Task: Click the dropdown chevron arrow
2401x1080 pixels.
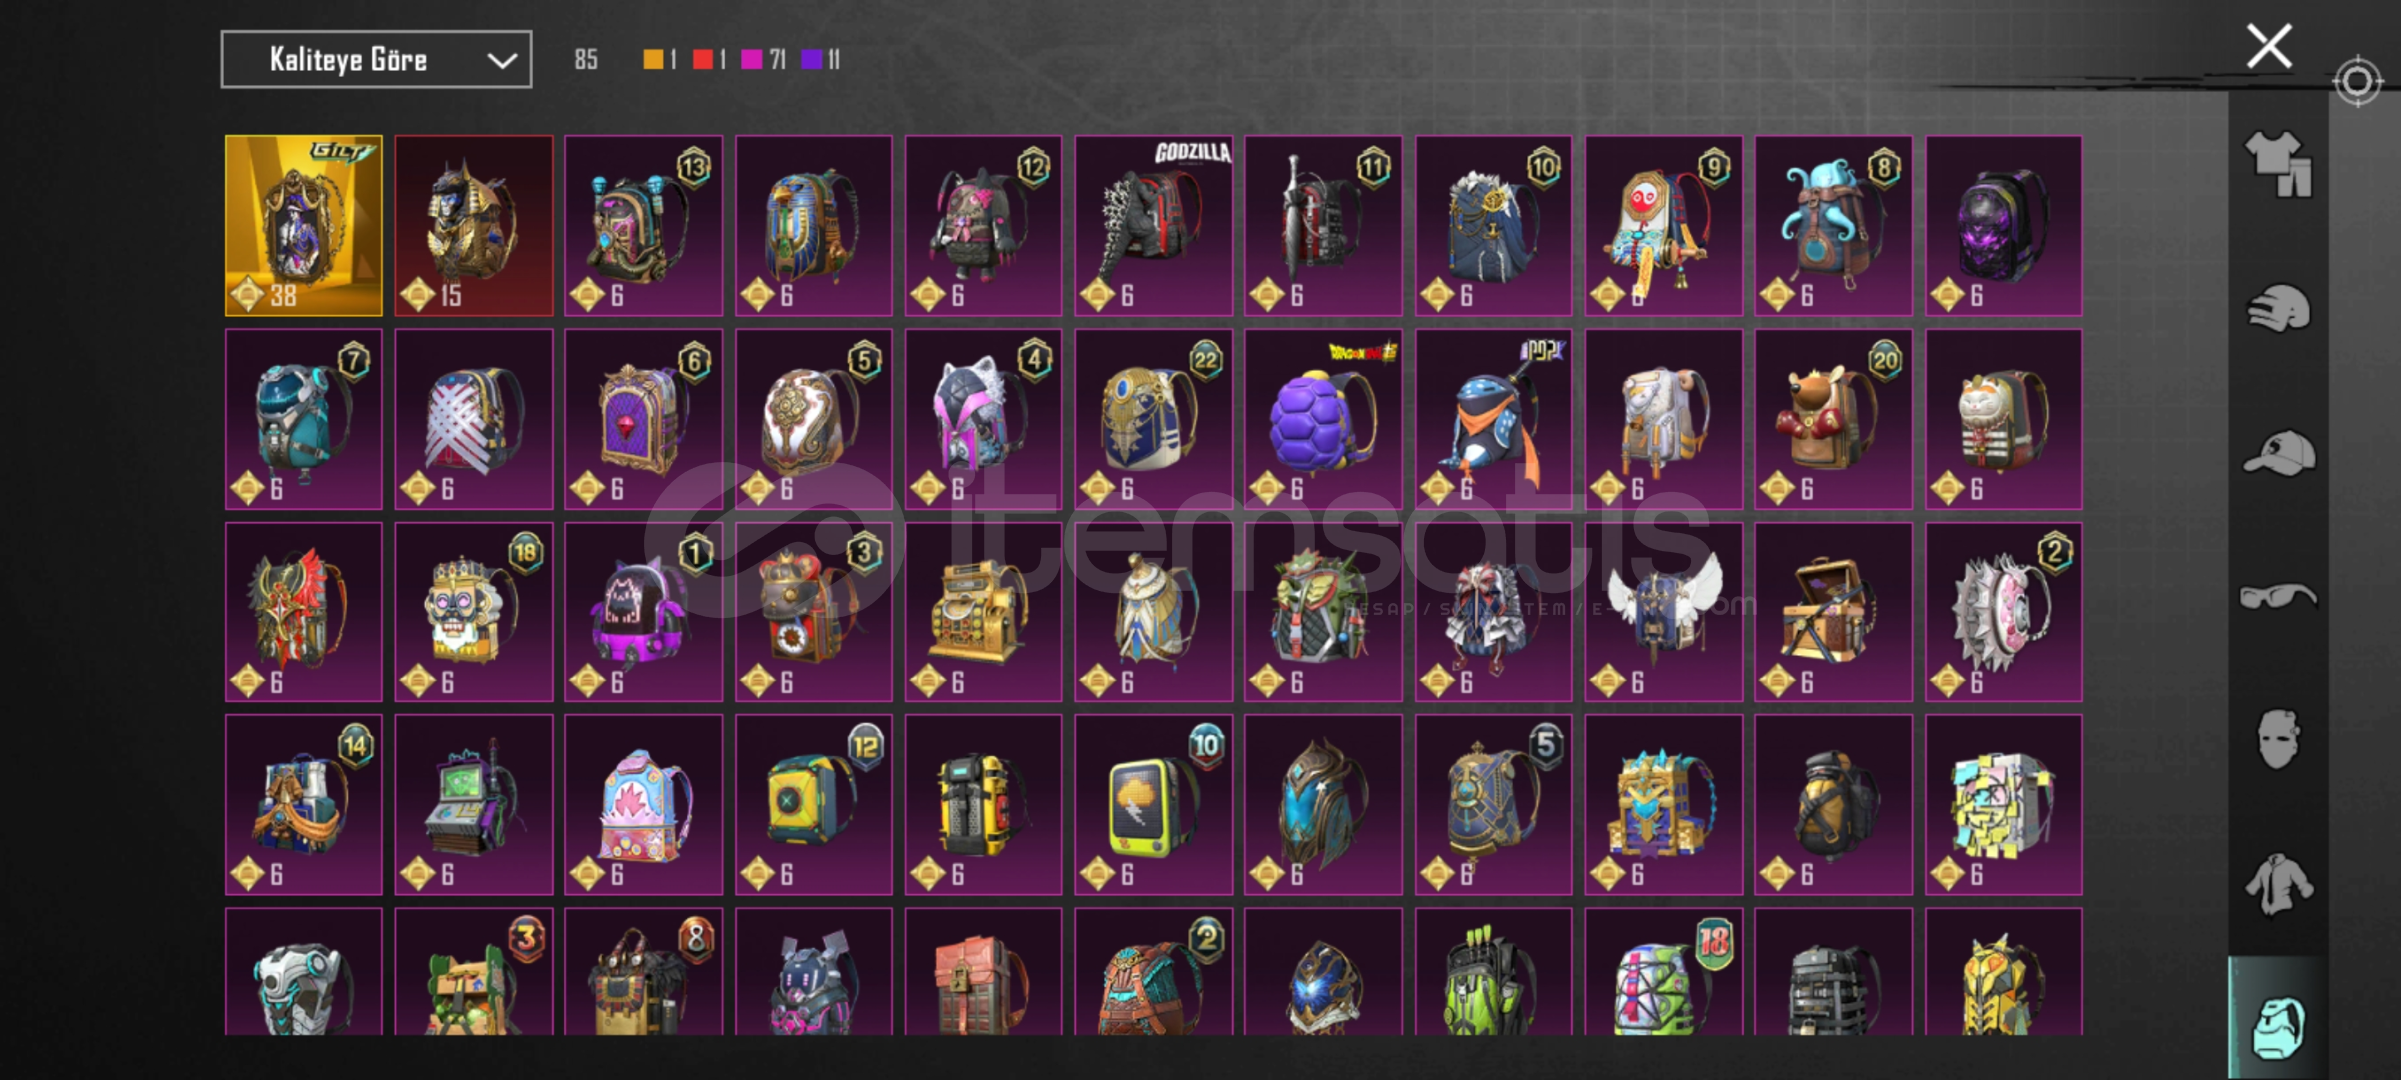Action: point(501,61)
